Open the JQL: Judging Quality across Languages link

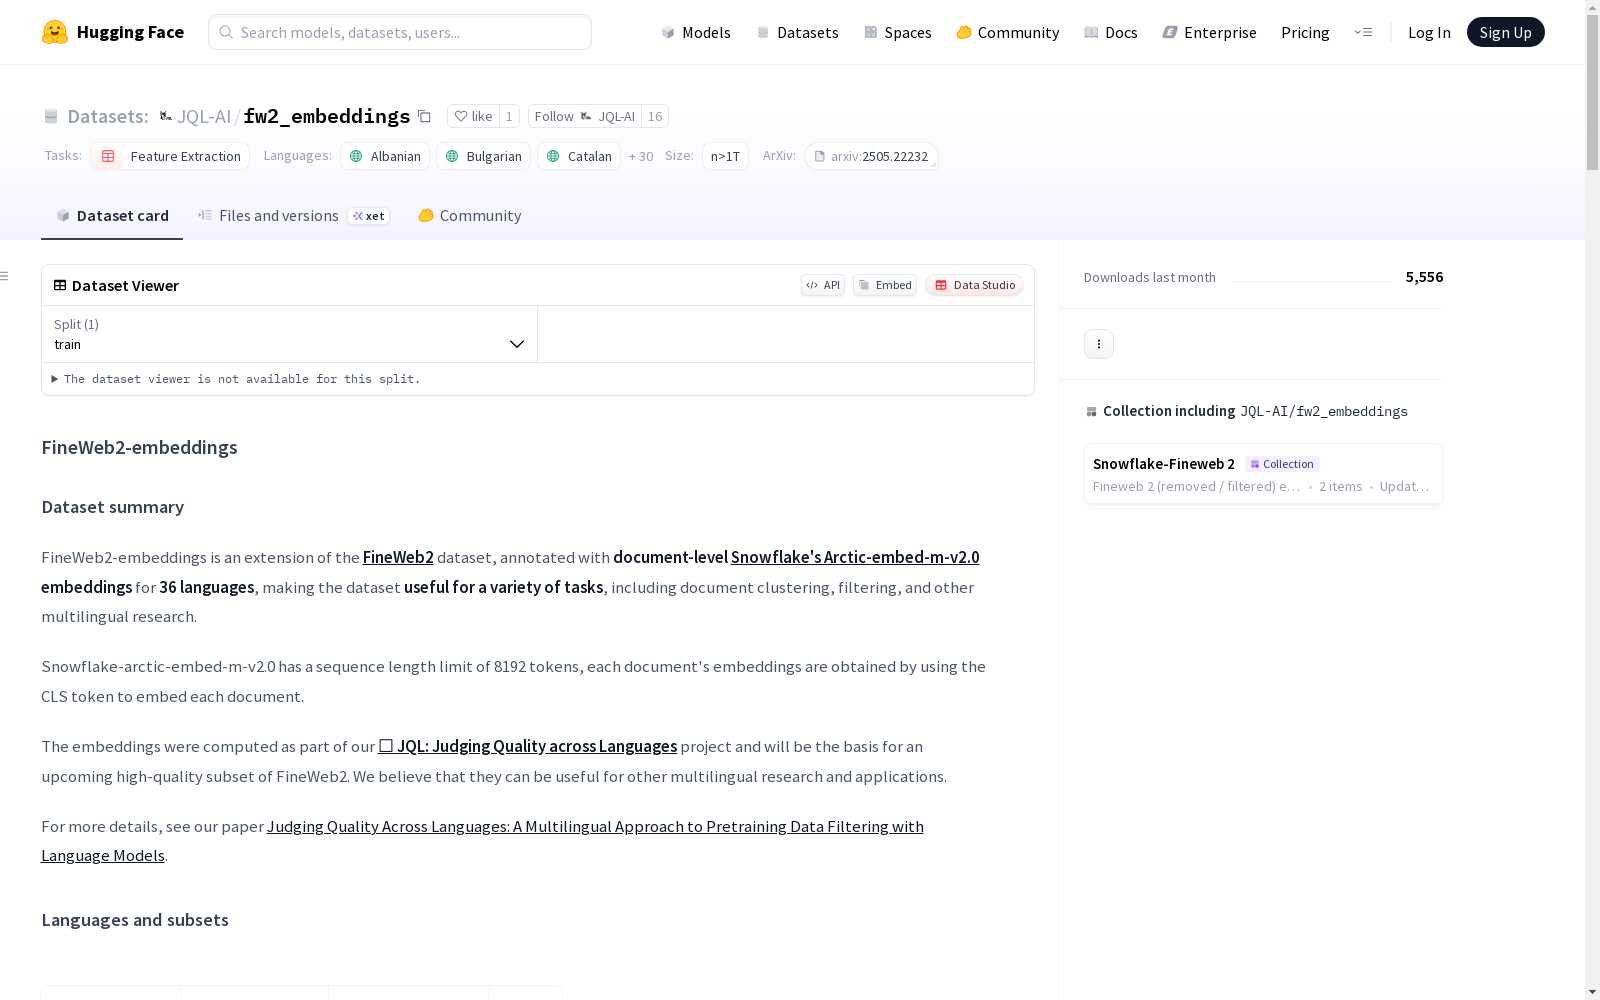tap(528, 746)
